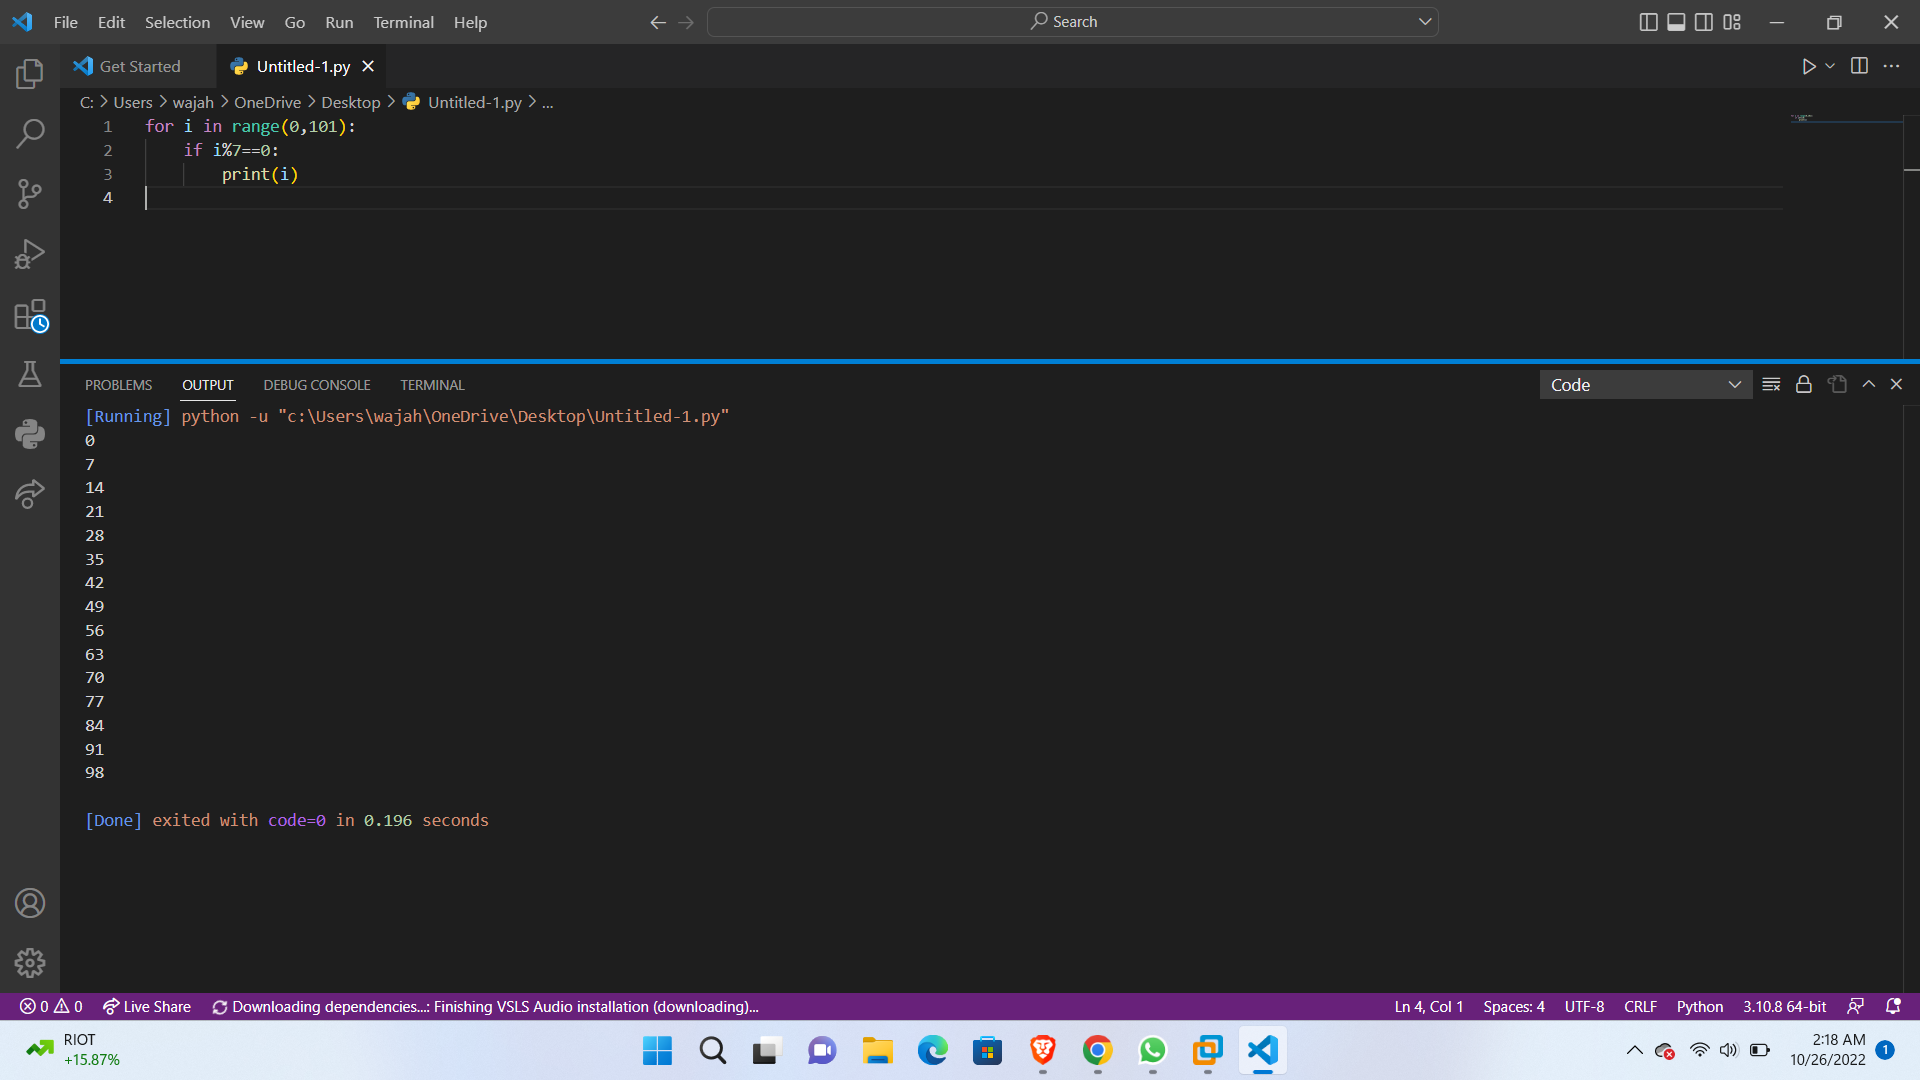Click the Run Python File play button
The width and height of the screenshot is (1920, 1080).
[1808, 66]
